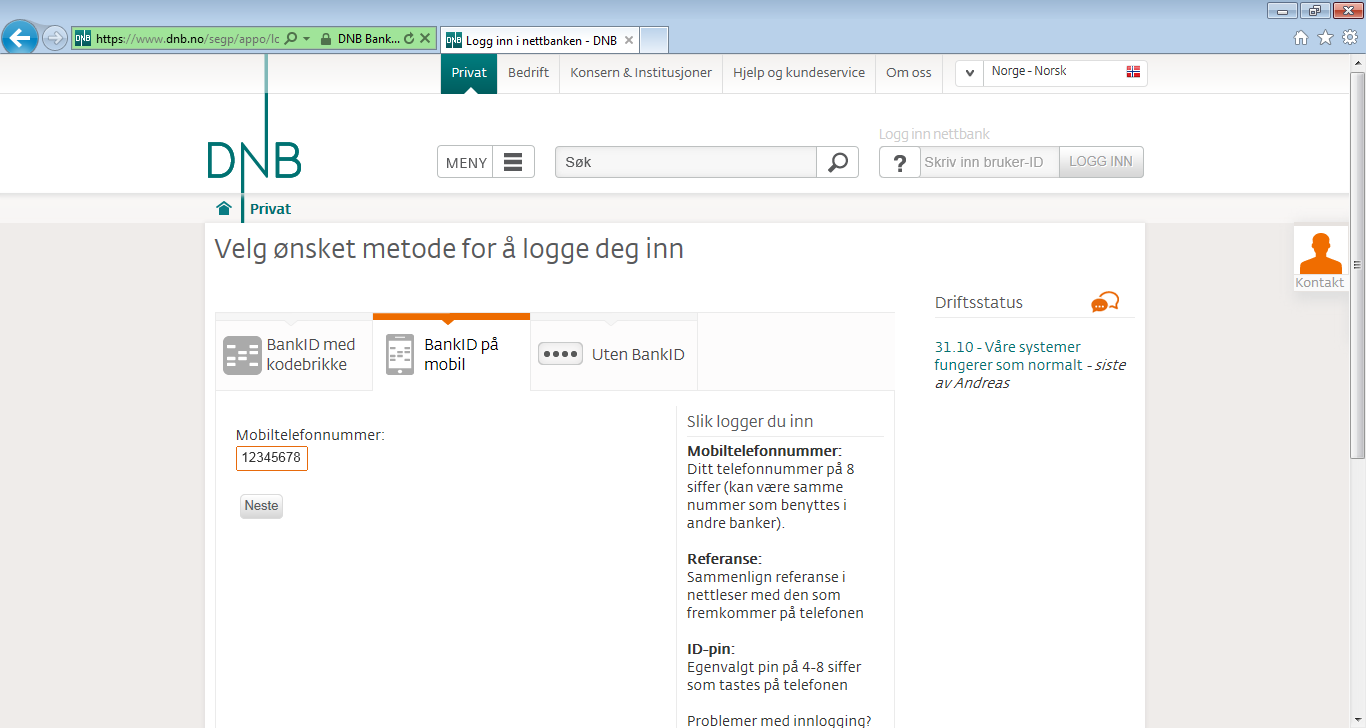Click the 'Velg ønsket metode' page heading
The width and height of the screenshot is (1366, 728).
449,249
